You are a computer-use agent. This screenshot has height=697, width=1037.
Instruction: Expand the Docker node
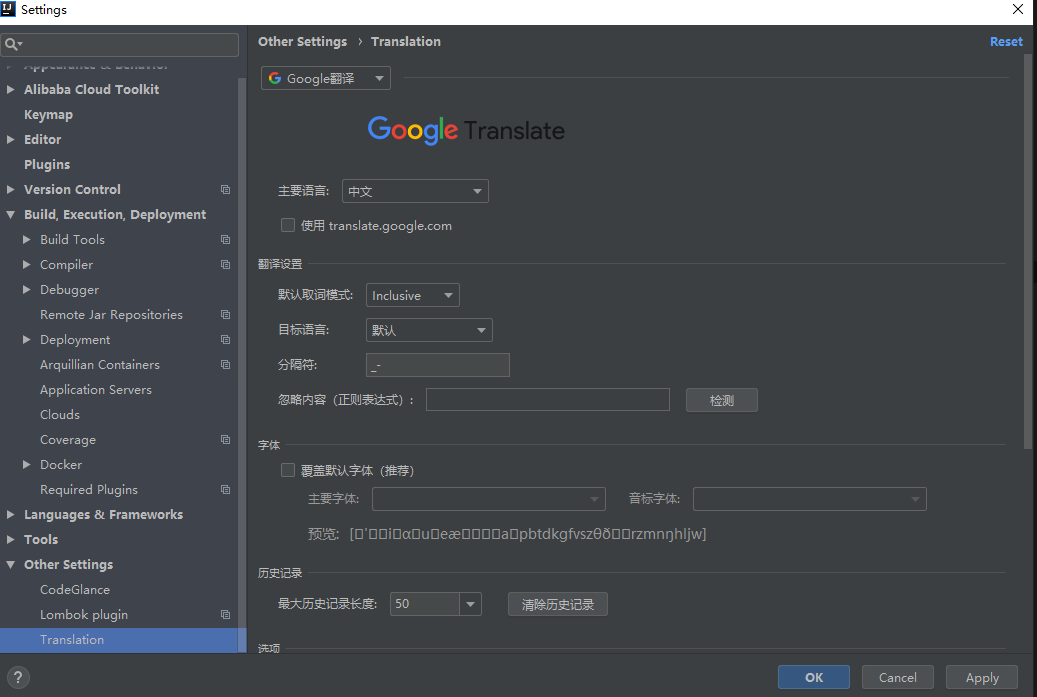[x=26, y=465]
